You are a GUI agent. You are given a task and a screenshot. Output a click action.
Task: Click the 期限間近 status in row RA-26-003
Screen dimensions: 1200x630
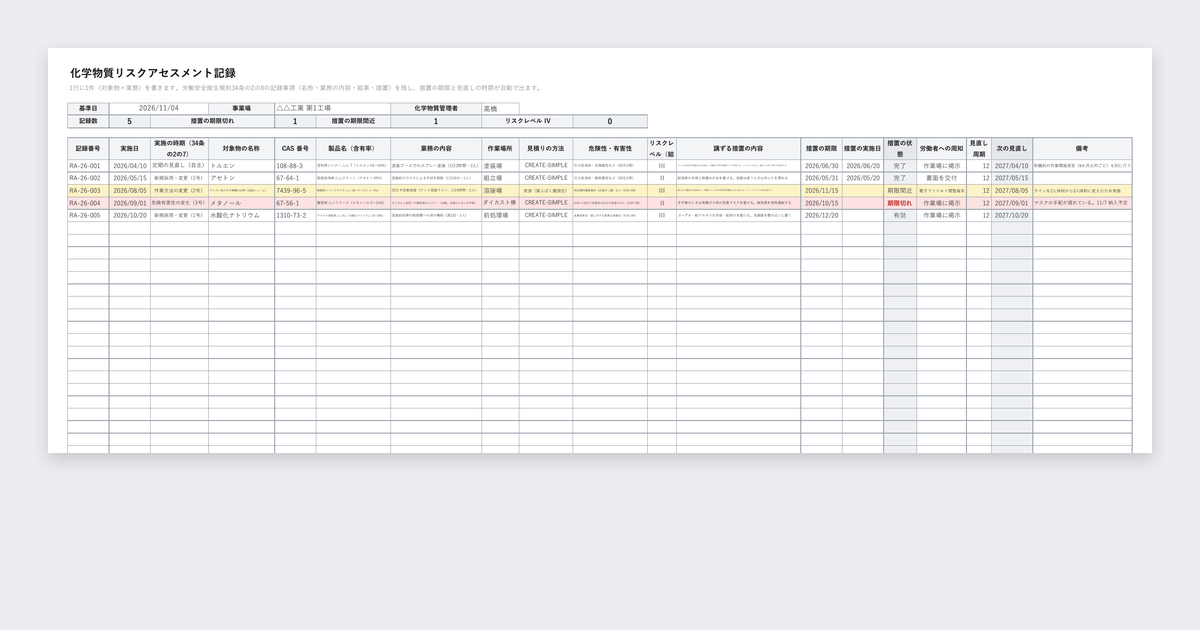[899, 190]
